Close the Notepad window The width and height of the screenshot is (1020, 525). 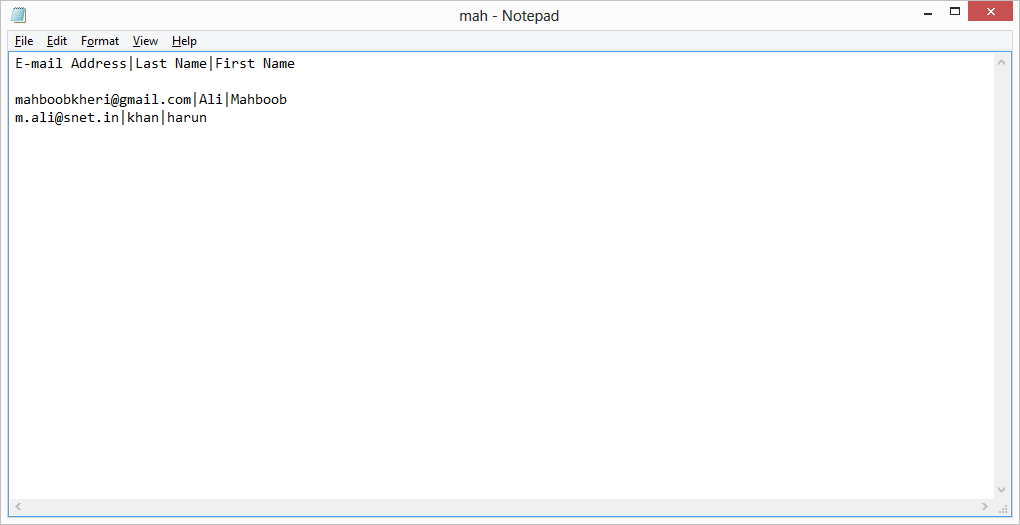[991, 12]
